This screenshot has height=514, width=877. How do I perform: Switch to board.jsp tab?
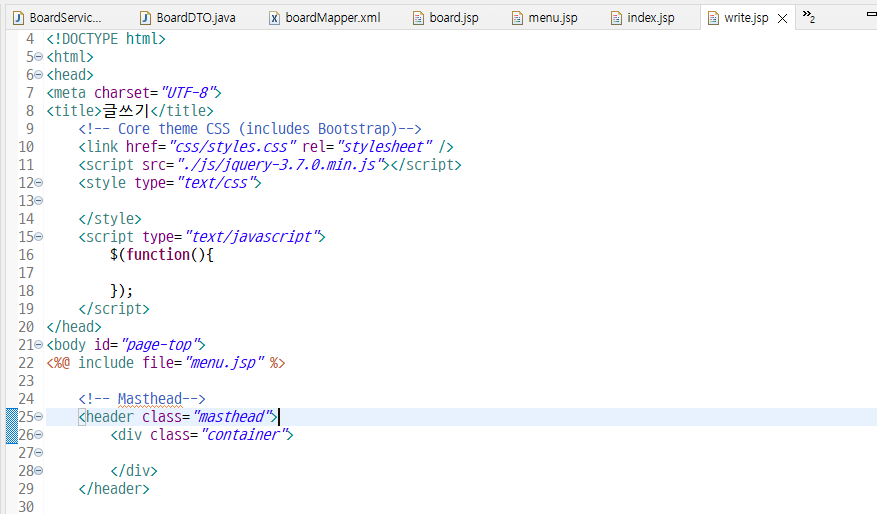[446, 18]
